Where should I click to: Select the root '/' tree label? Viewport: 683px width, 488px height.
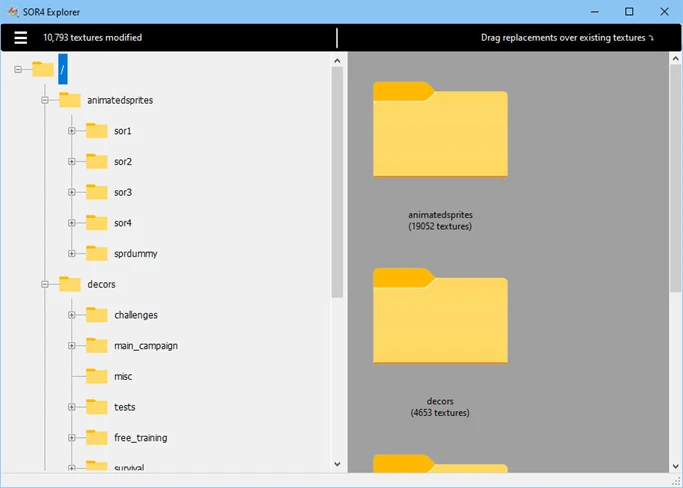point(63,69)
